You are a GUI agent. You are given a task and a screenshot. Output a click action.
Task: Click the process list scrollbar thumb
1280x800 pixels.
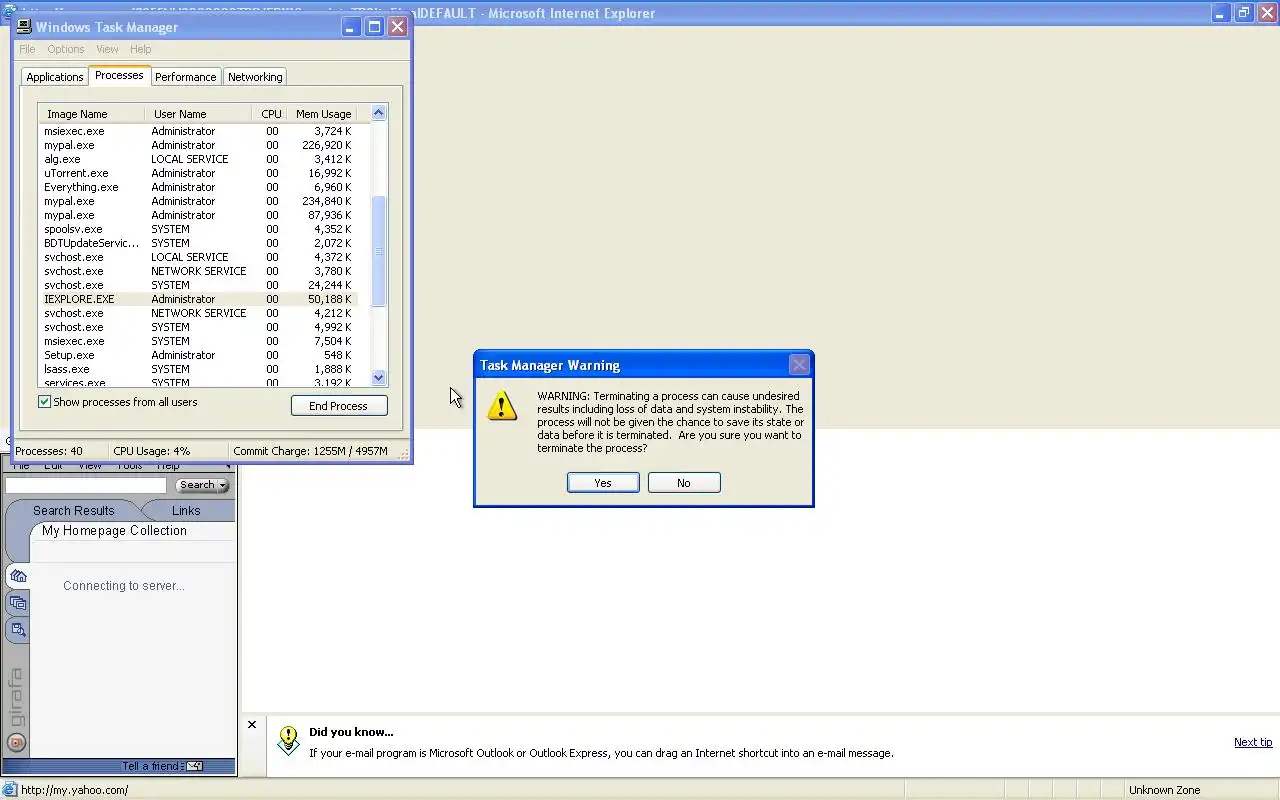tap(378, 251)
